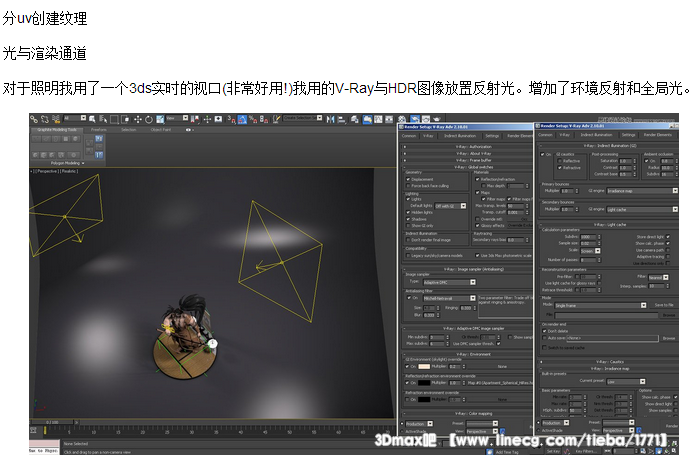Open Primary bounces GI engine dropdown
The height and width of the screenshot is (457, 696).
click(642, 191)
